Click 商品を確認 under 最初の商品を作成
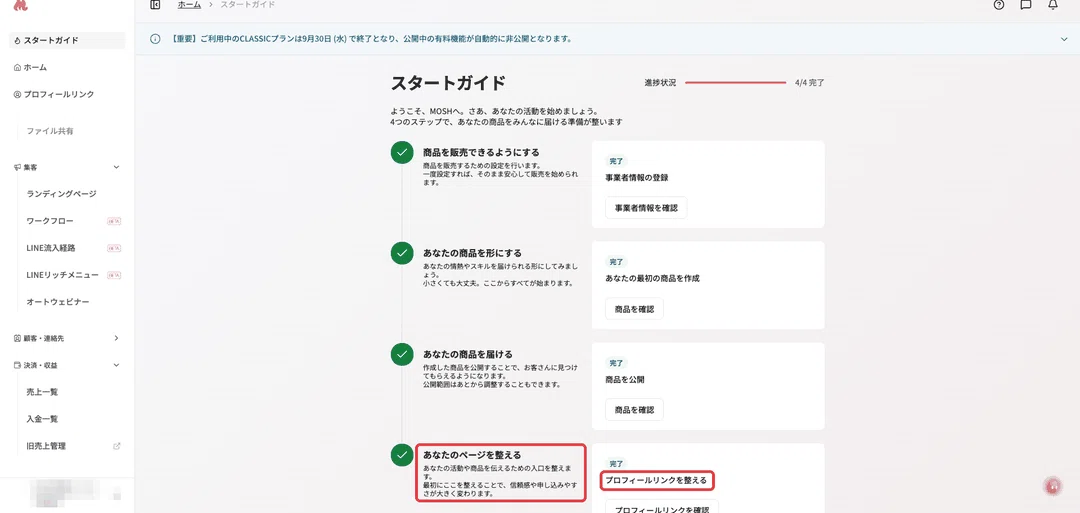This screenshot has height=513, width=1080. click(x=634, y=308)
